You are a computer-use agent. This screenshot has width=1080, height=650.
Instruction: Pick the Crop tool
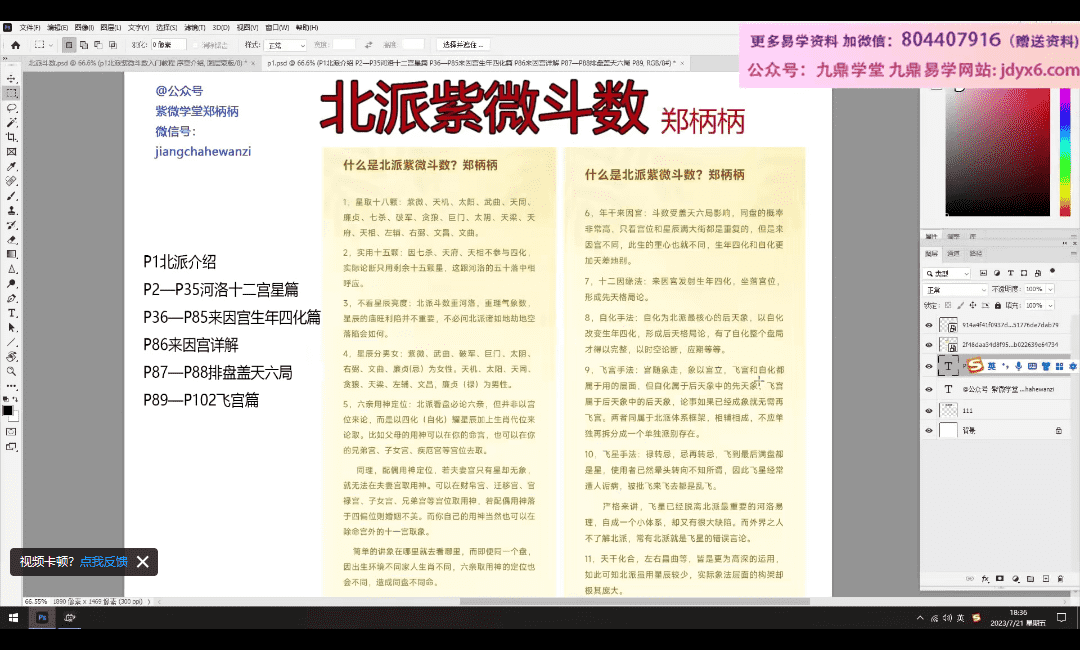(x=11, y=137)
